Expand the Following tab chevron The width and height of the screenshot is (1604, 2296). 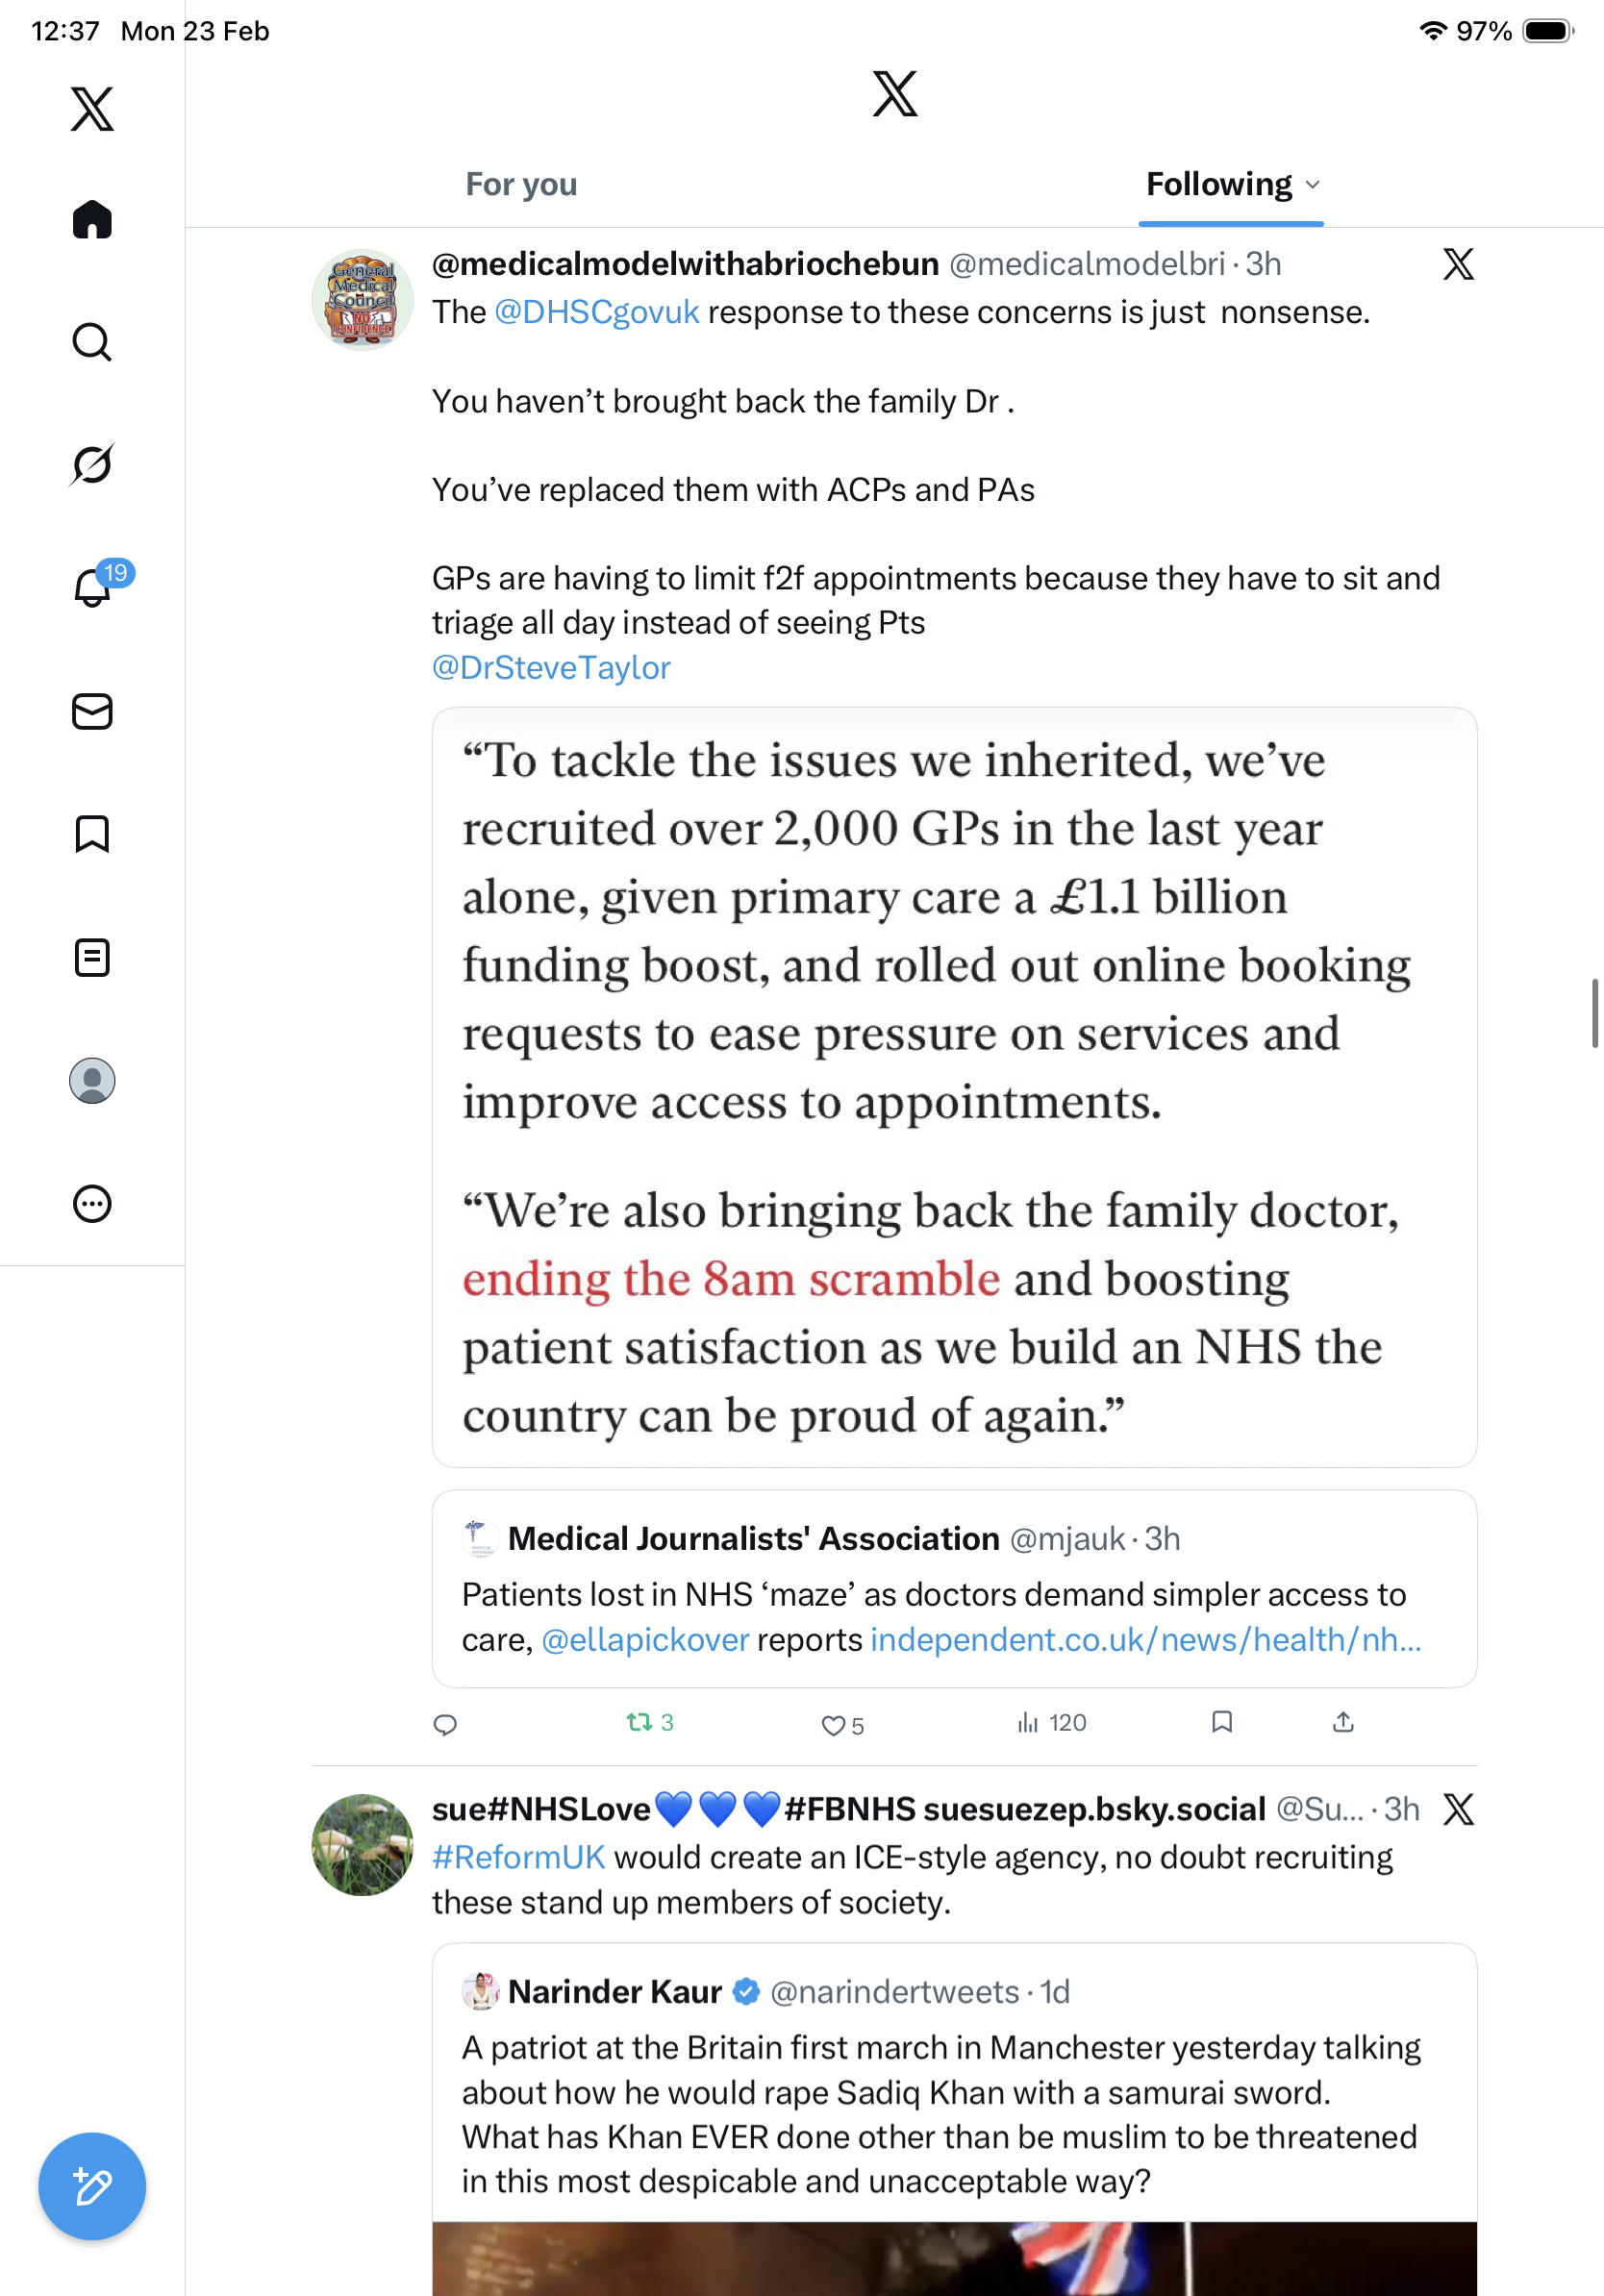click(1313, 185)
